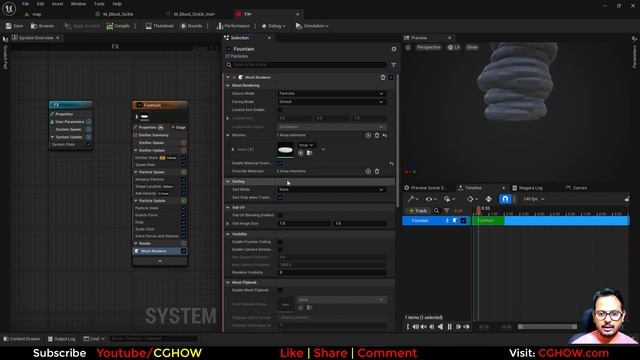Add an Override Materials array element
The image size is (640, 360).
coord(368,171)
